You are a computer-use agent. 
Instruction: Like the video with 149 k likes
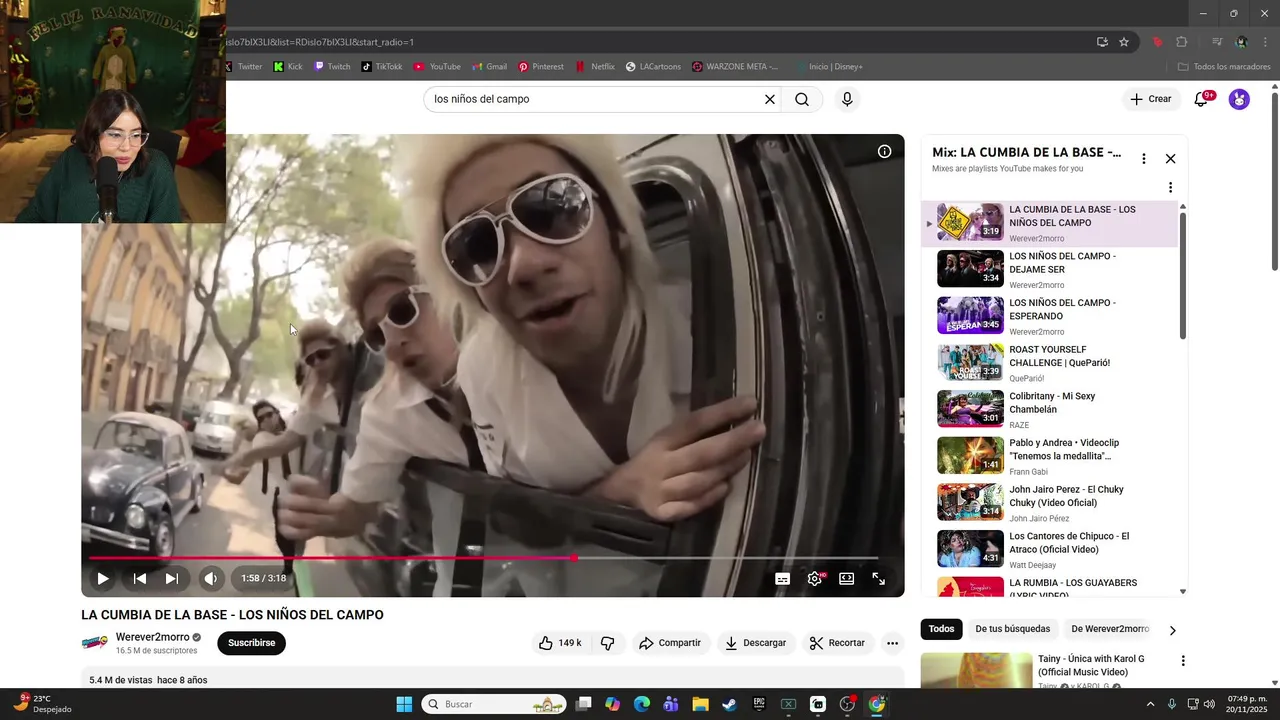pos(560,643)
